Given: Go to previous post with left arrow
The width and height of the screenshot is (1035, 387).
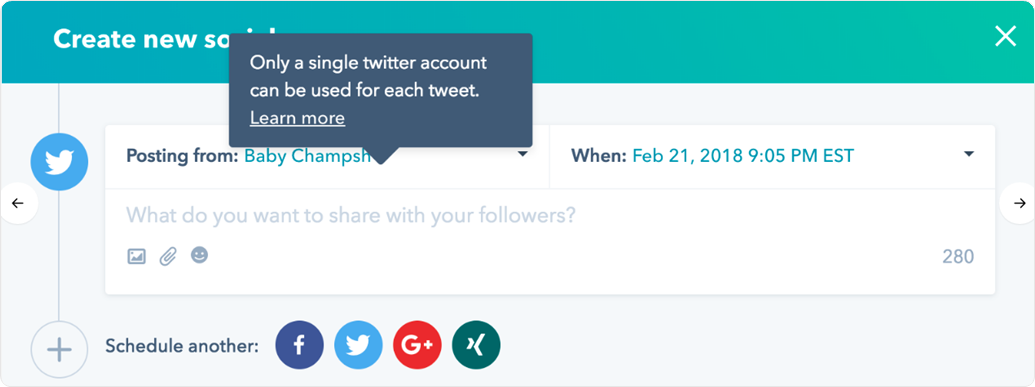Looking at the screenshot, I should coord(18,203).
